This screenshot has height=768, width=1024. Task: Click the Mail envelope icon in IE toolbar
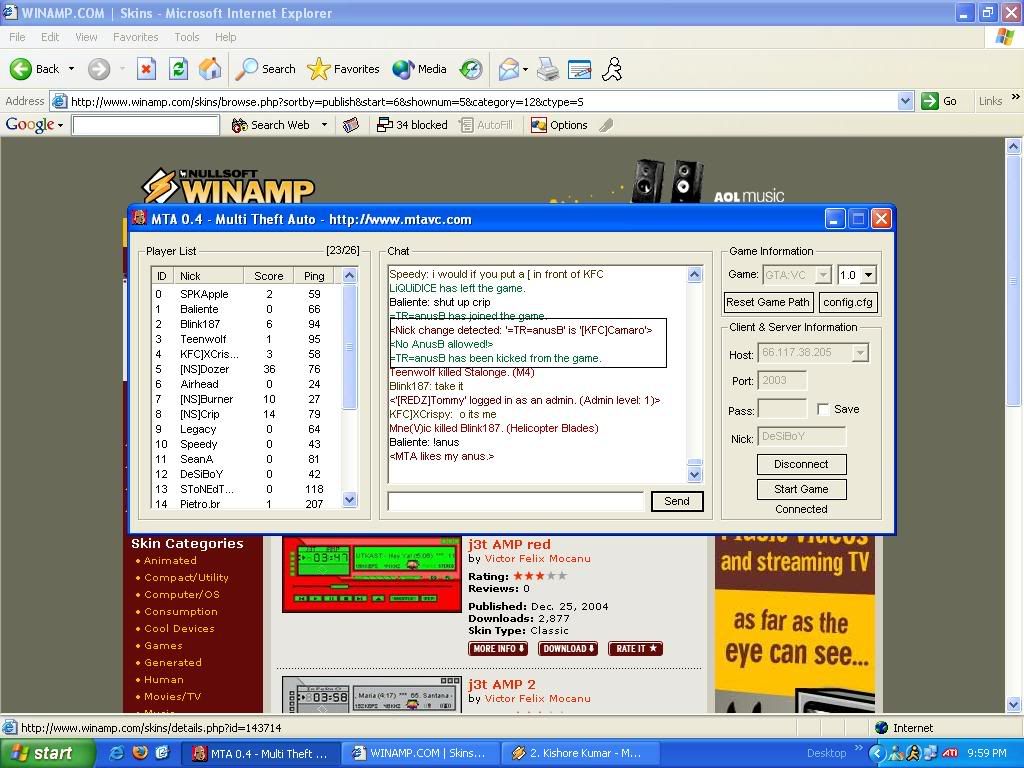[508, 69]
